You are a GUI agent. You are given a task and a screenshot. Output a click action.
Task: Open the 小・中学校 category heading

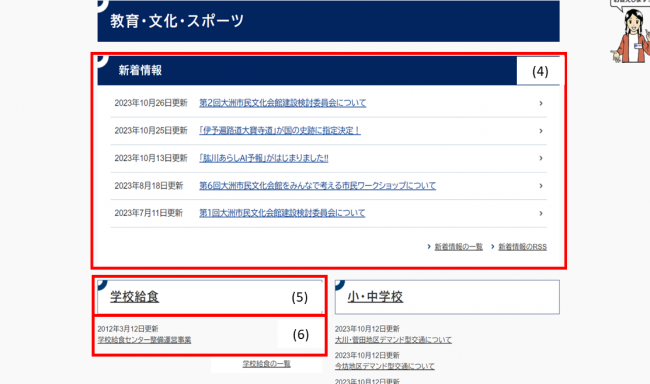point(375,297)
